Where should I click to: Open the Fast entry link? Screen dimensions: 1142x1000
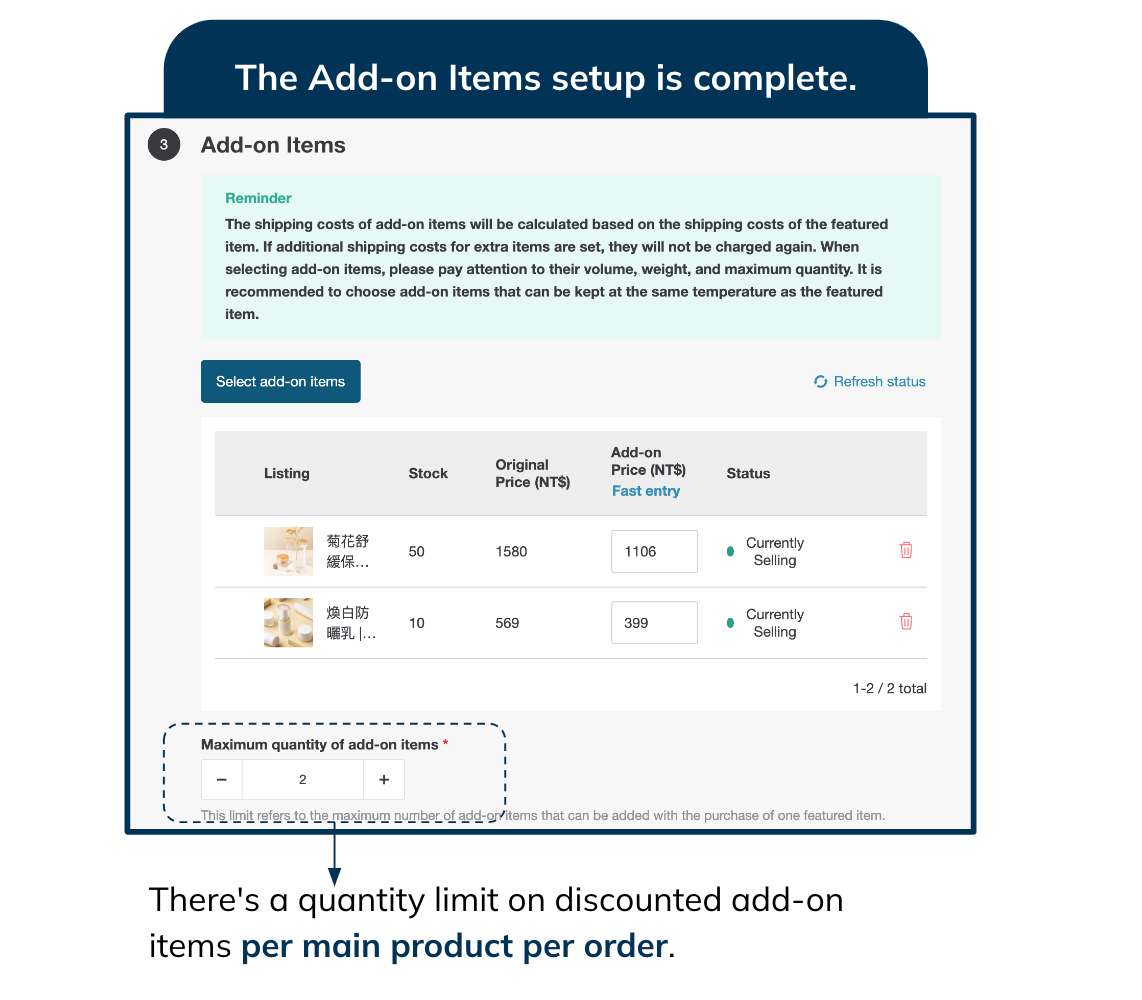646,490
